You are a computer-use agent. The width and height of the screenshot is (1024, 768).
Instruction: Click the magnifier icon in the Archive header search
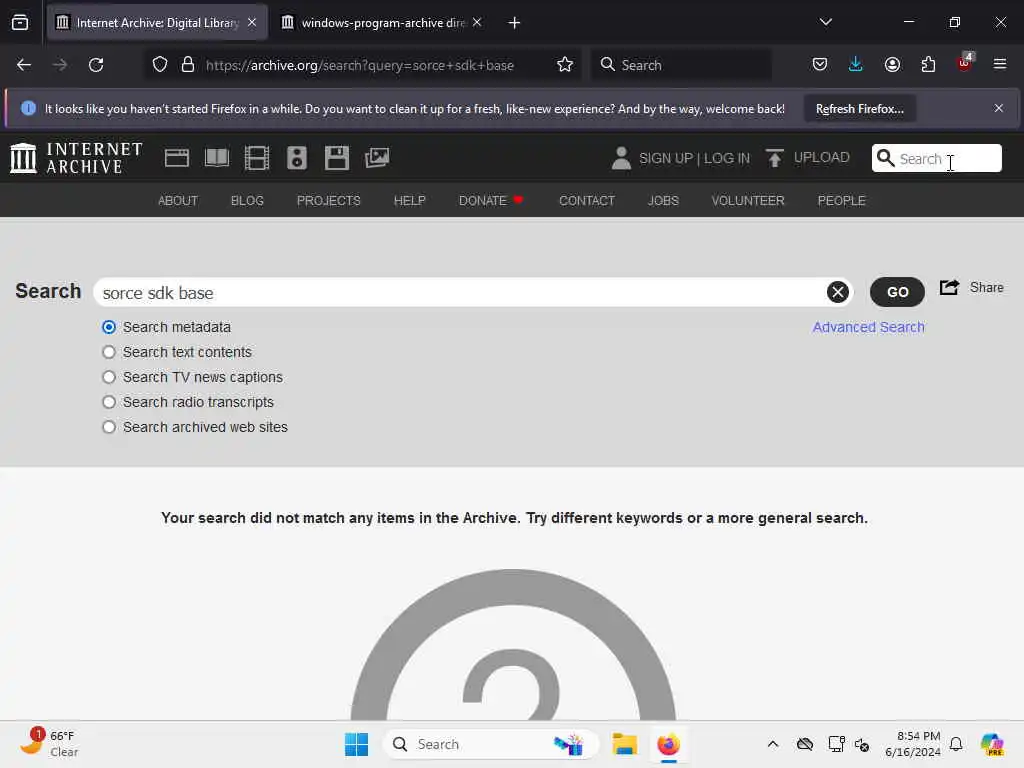pyautogui.click(x=885, y=158)
